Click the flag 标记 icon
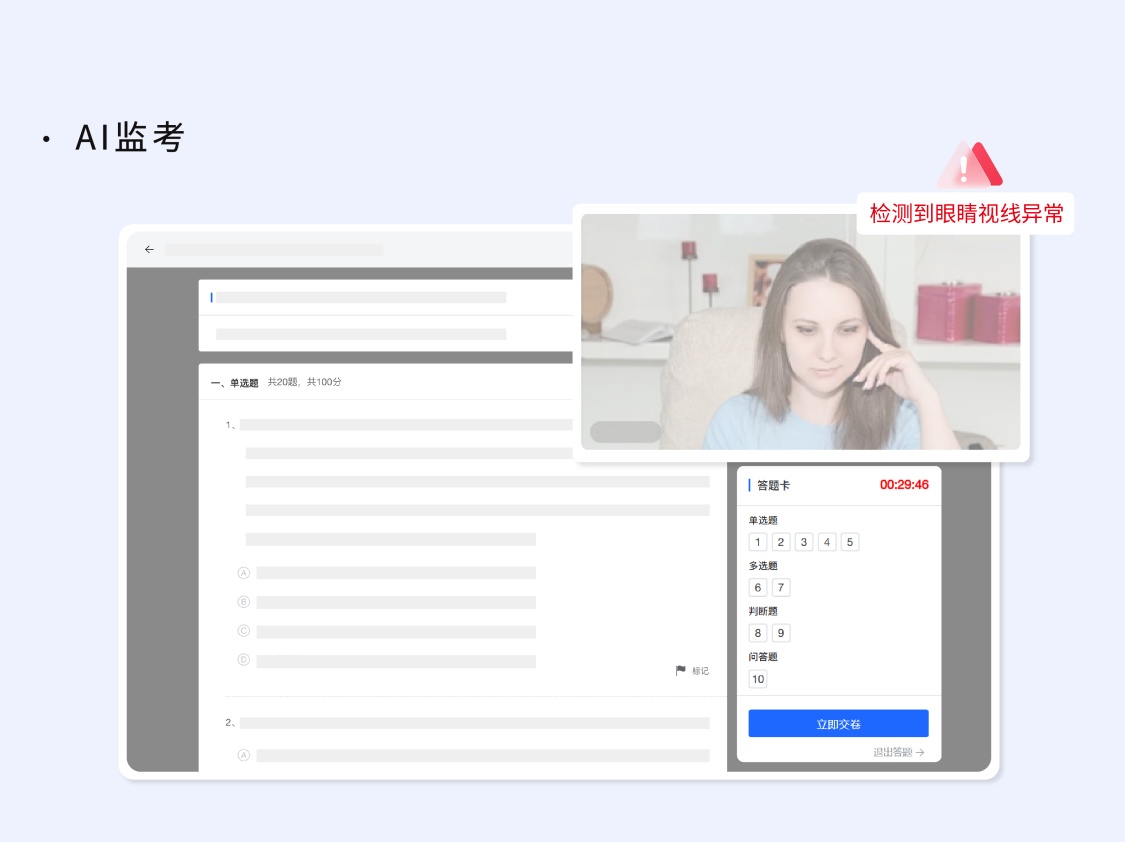 [x=681, y=671]
